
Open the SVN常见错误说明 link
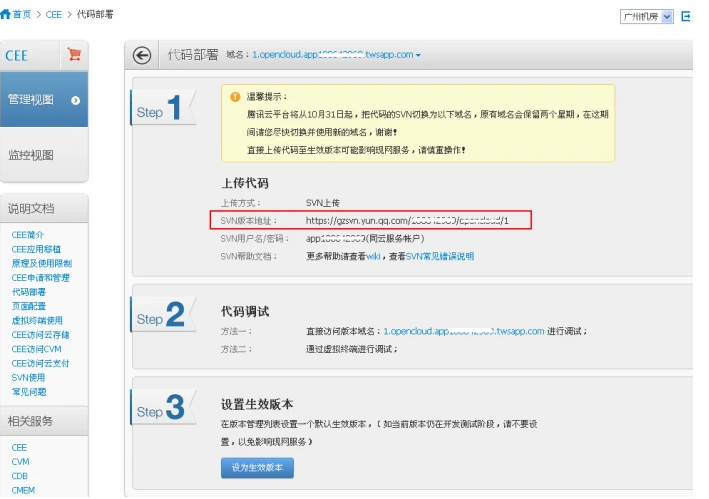tap(438, 257)
